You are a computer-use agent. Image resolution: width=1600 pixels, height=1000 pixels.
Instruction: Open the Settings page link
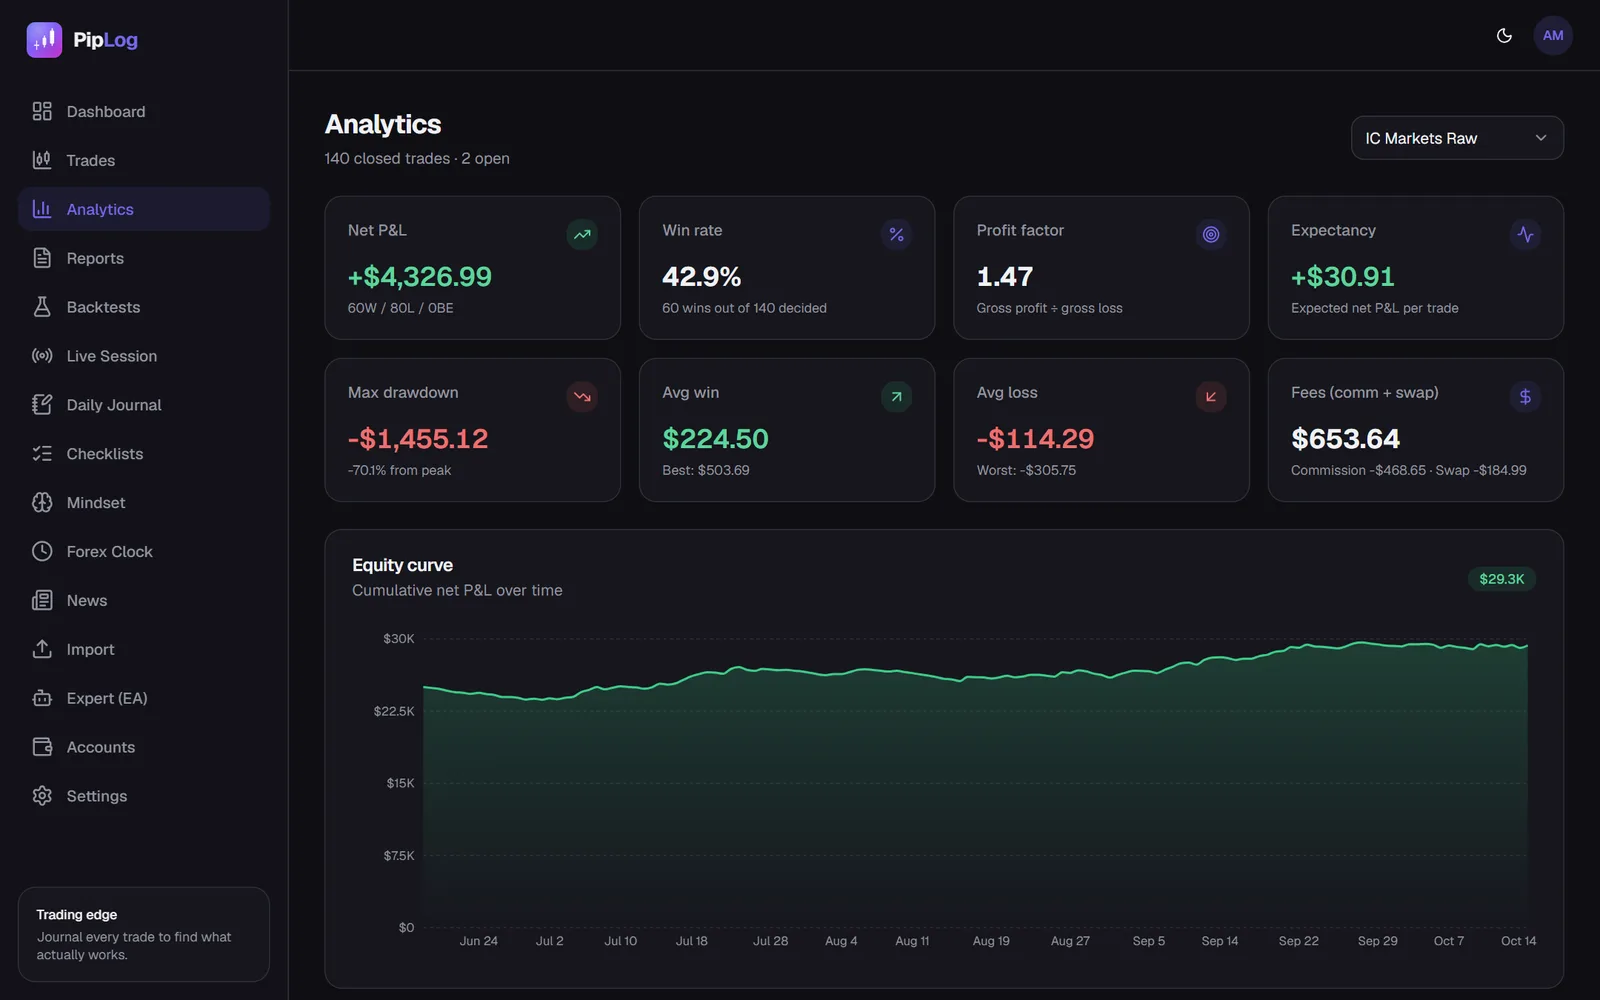[x=144, y=796]
